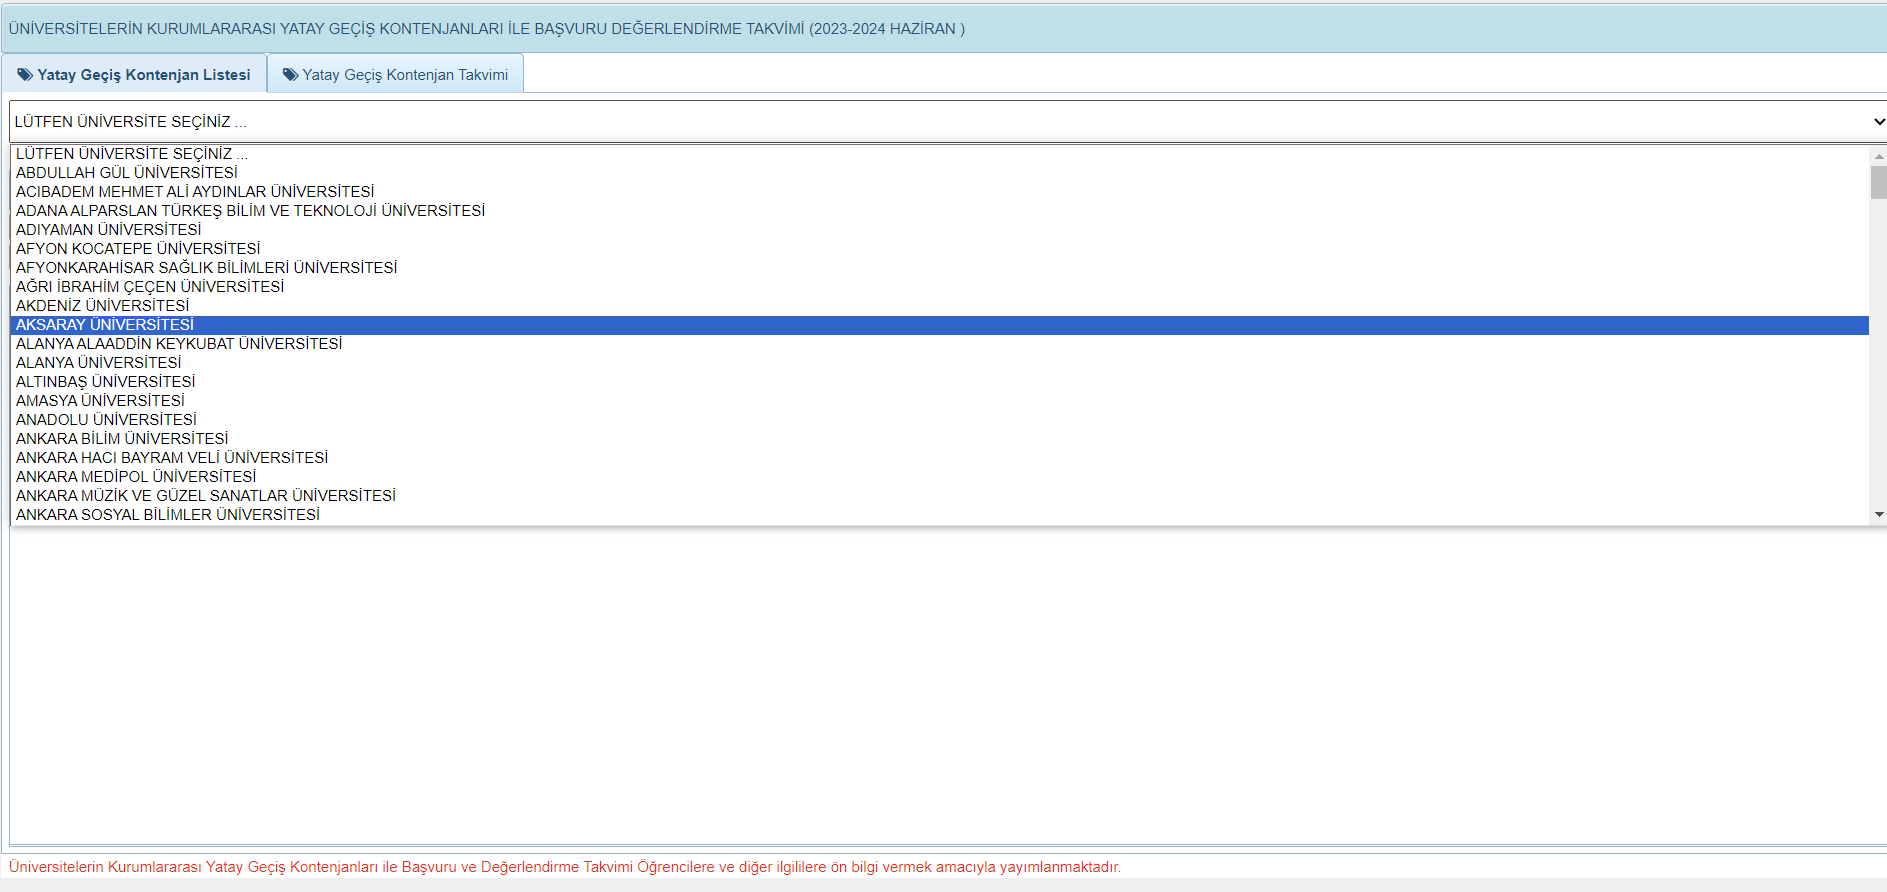Open the Yatay Geçiş Kontenjan Takvimi tab
This screenshot has width=1887, height=892.
click(x=395, y=74)
